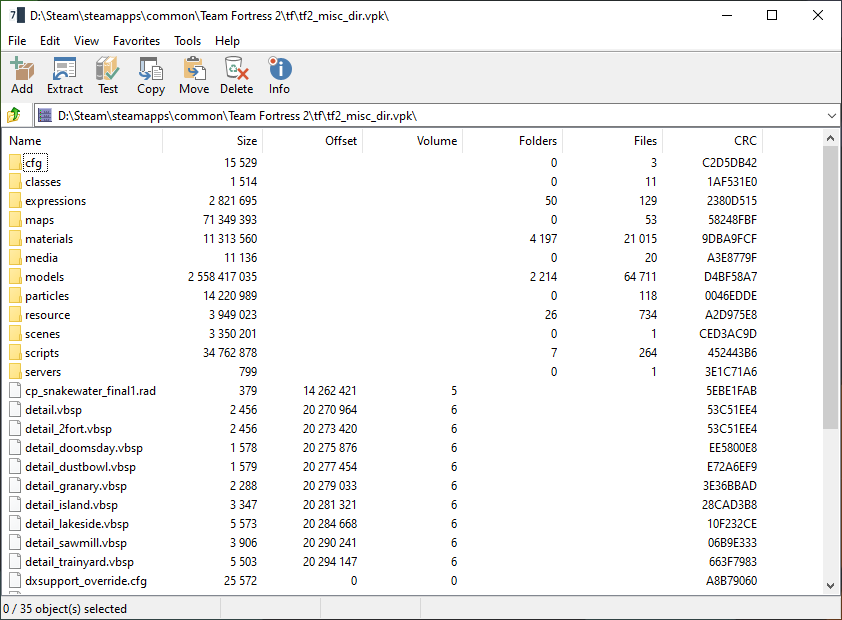Select the materials folder icon
Screen dimensions: 842x620
click(15, 239)
